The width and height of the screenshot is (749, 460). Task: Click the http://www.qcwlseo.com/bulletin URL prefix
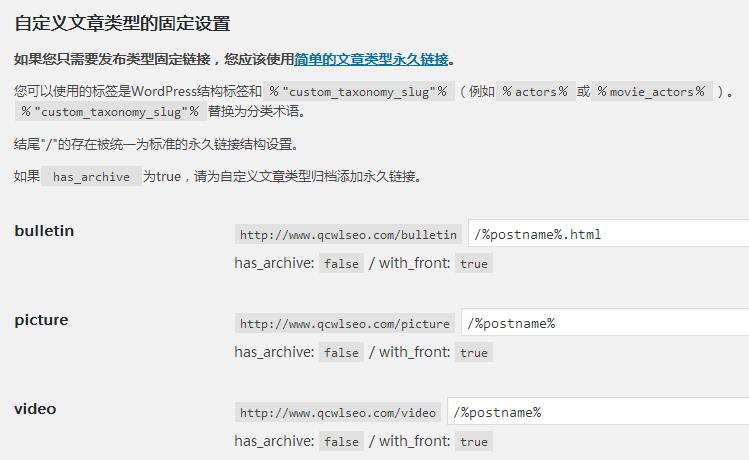pos(348,235)
